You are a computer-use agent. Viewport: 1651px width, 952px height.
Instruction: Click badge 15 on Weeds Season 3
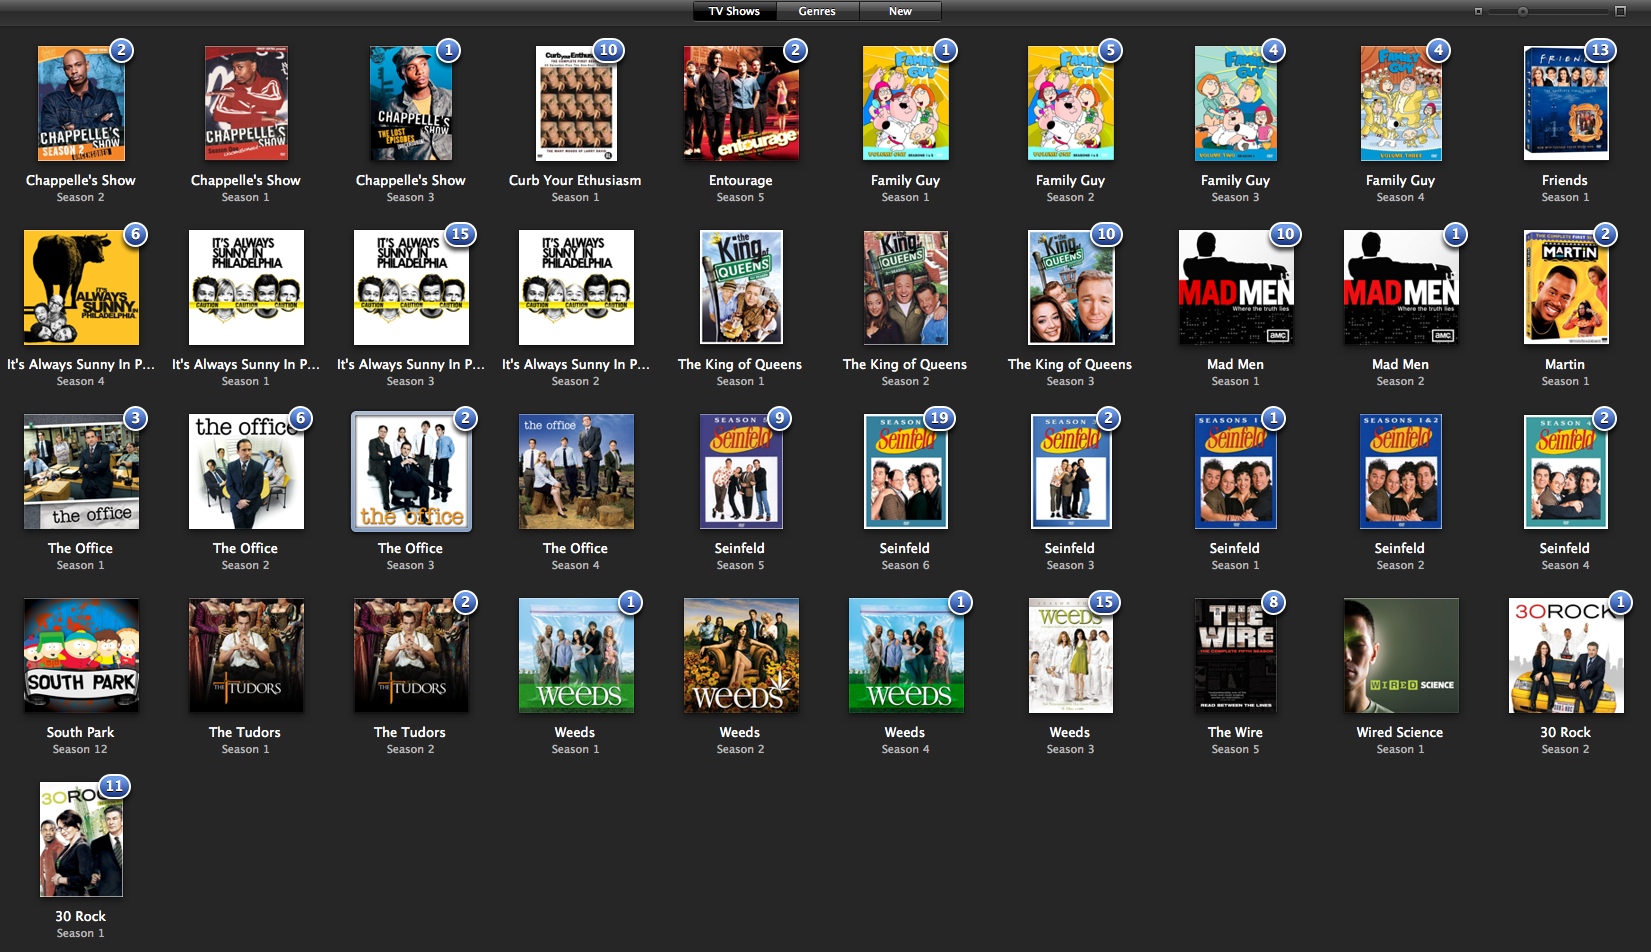click(x=1104, y=602)
